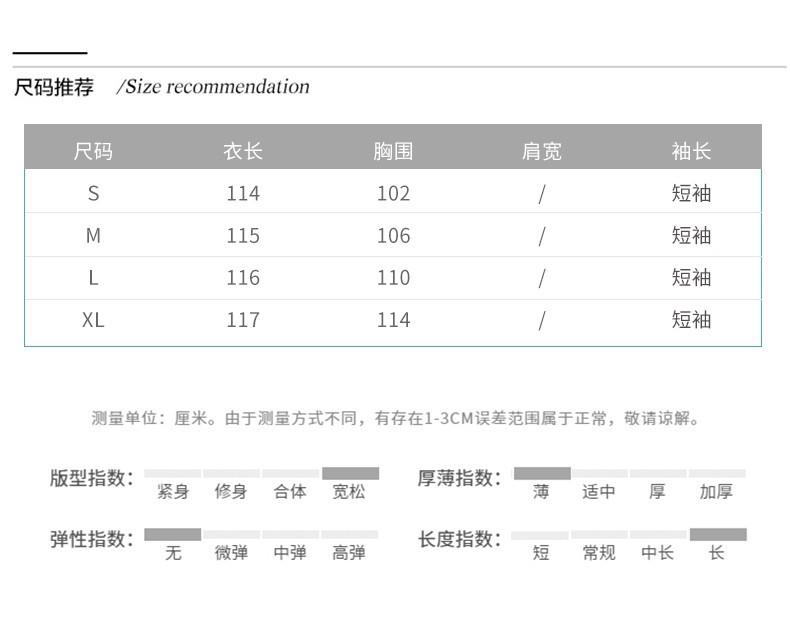
Task: Click the 短袖 cell in the M row
Action: click(691, 236)
